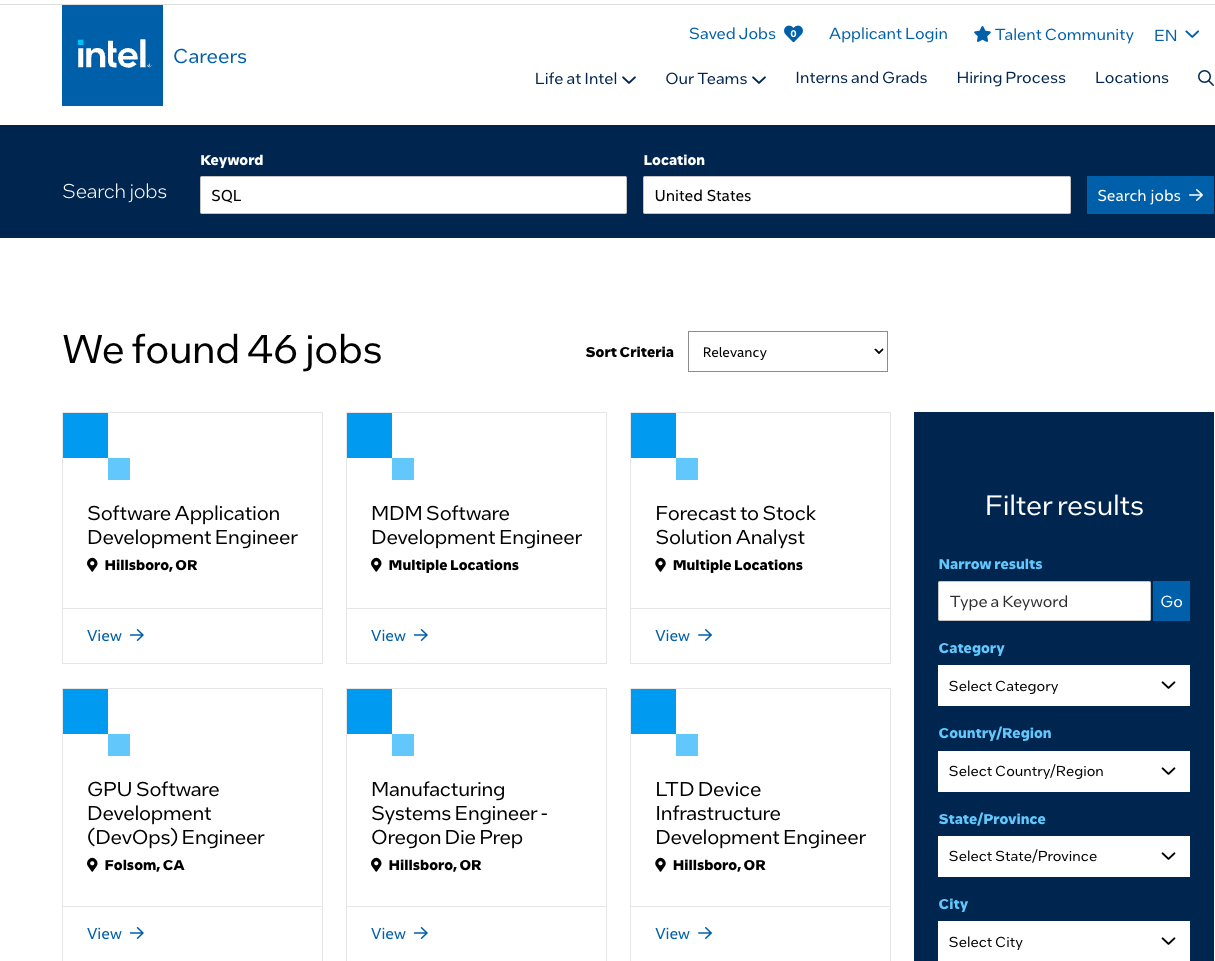Open the Careers home link

click(210, 56)
